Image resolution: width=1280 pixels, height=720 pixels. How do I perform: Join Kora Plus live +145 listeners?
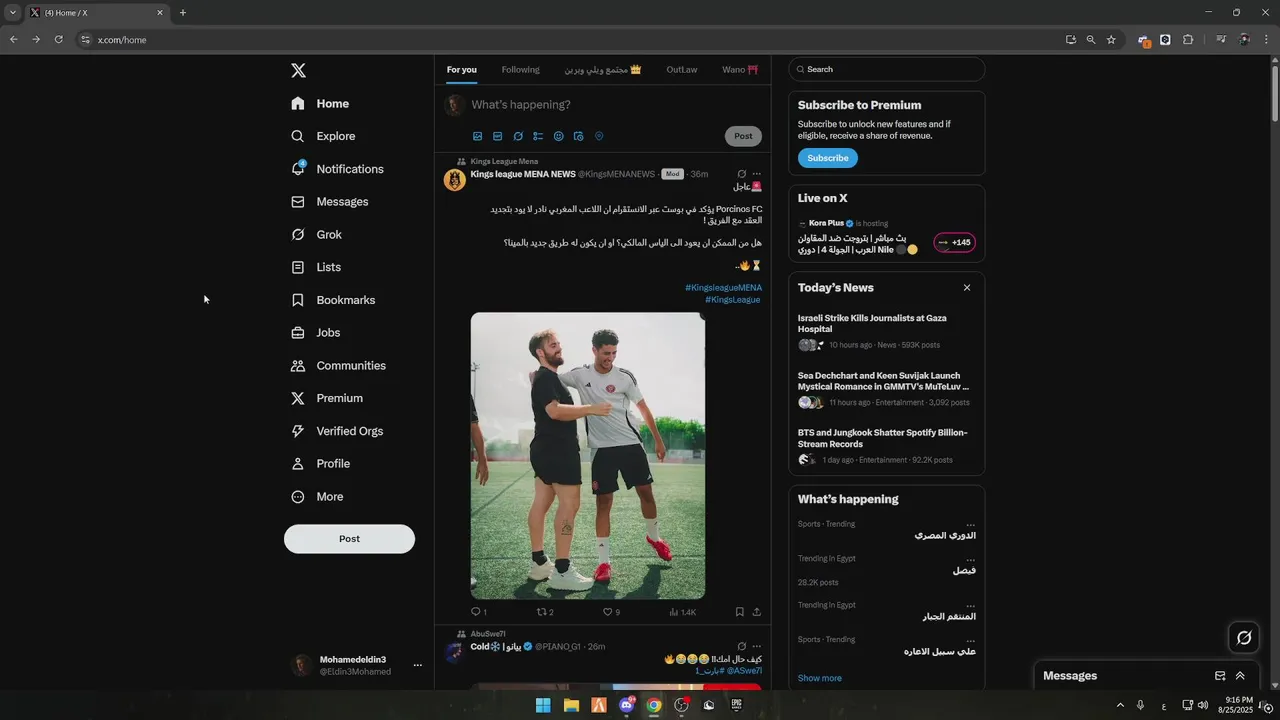pyautogui.click(x=954, y=242)
